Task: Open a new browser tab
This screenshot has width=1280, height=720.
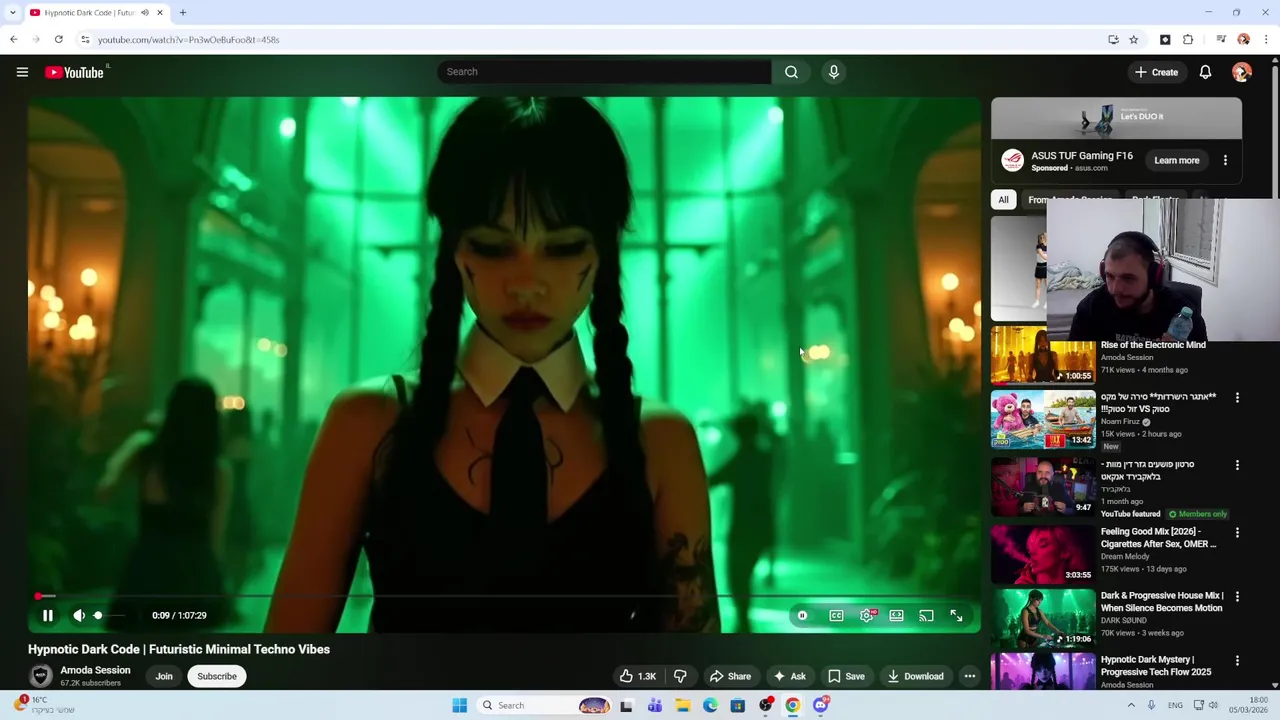Action: point(183,12)
